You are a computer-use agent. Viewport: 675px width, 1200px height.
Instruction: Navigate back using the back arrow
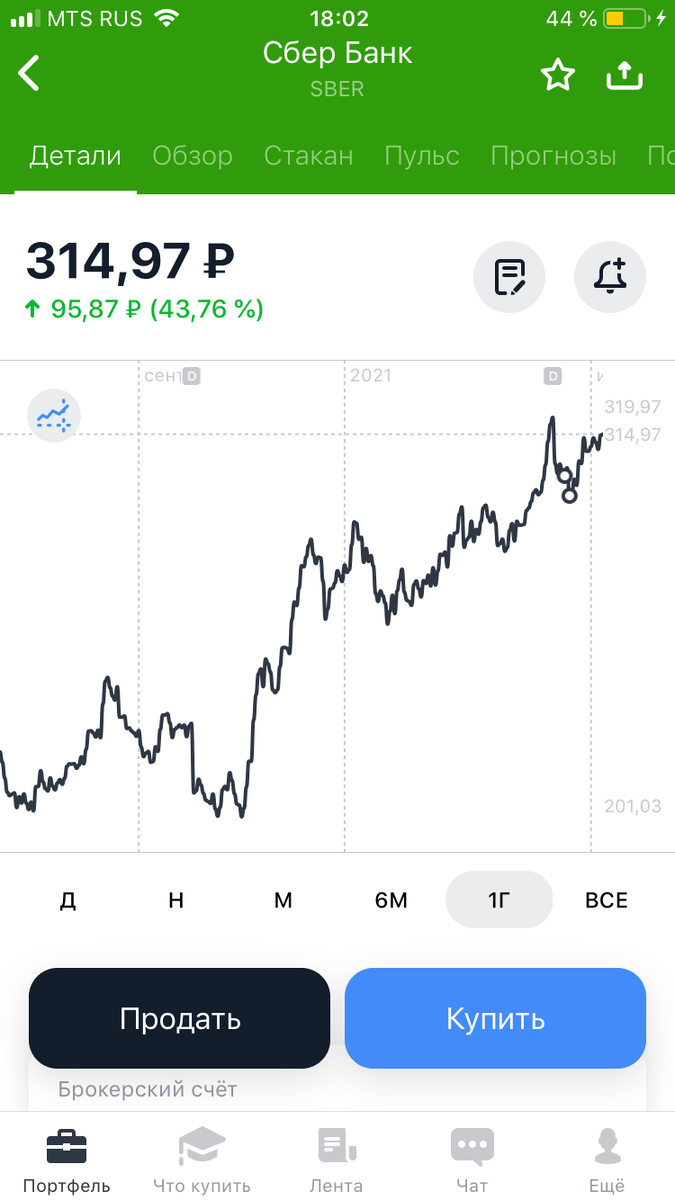coord(28,73)
